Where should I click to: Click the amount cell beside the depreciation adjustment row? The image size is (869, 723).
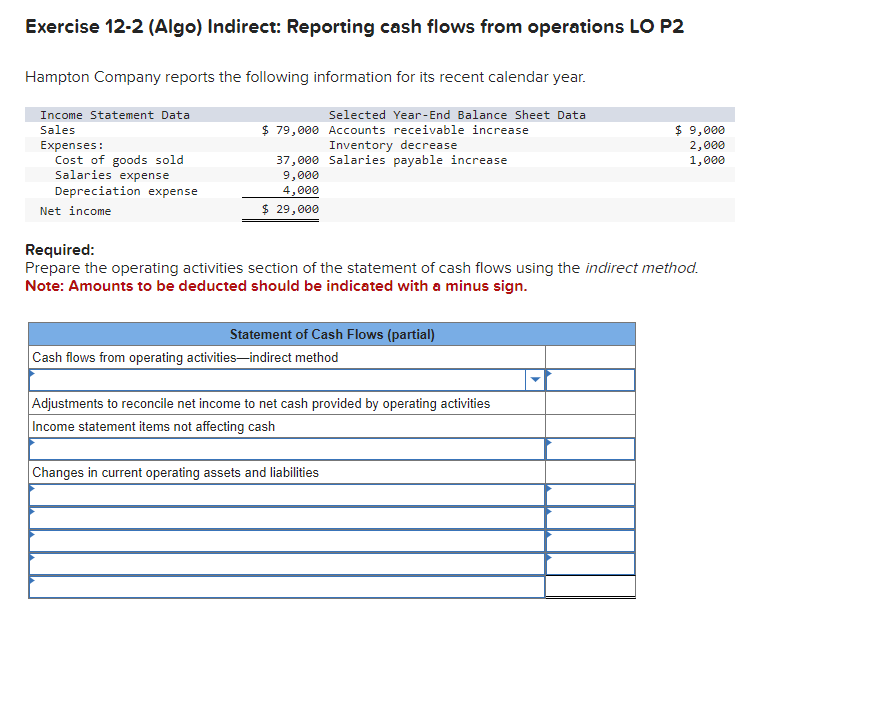coord(589,448)
